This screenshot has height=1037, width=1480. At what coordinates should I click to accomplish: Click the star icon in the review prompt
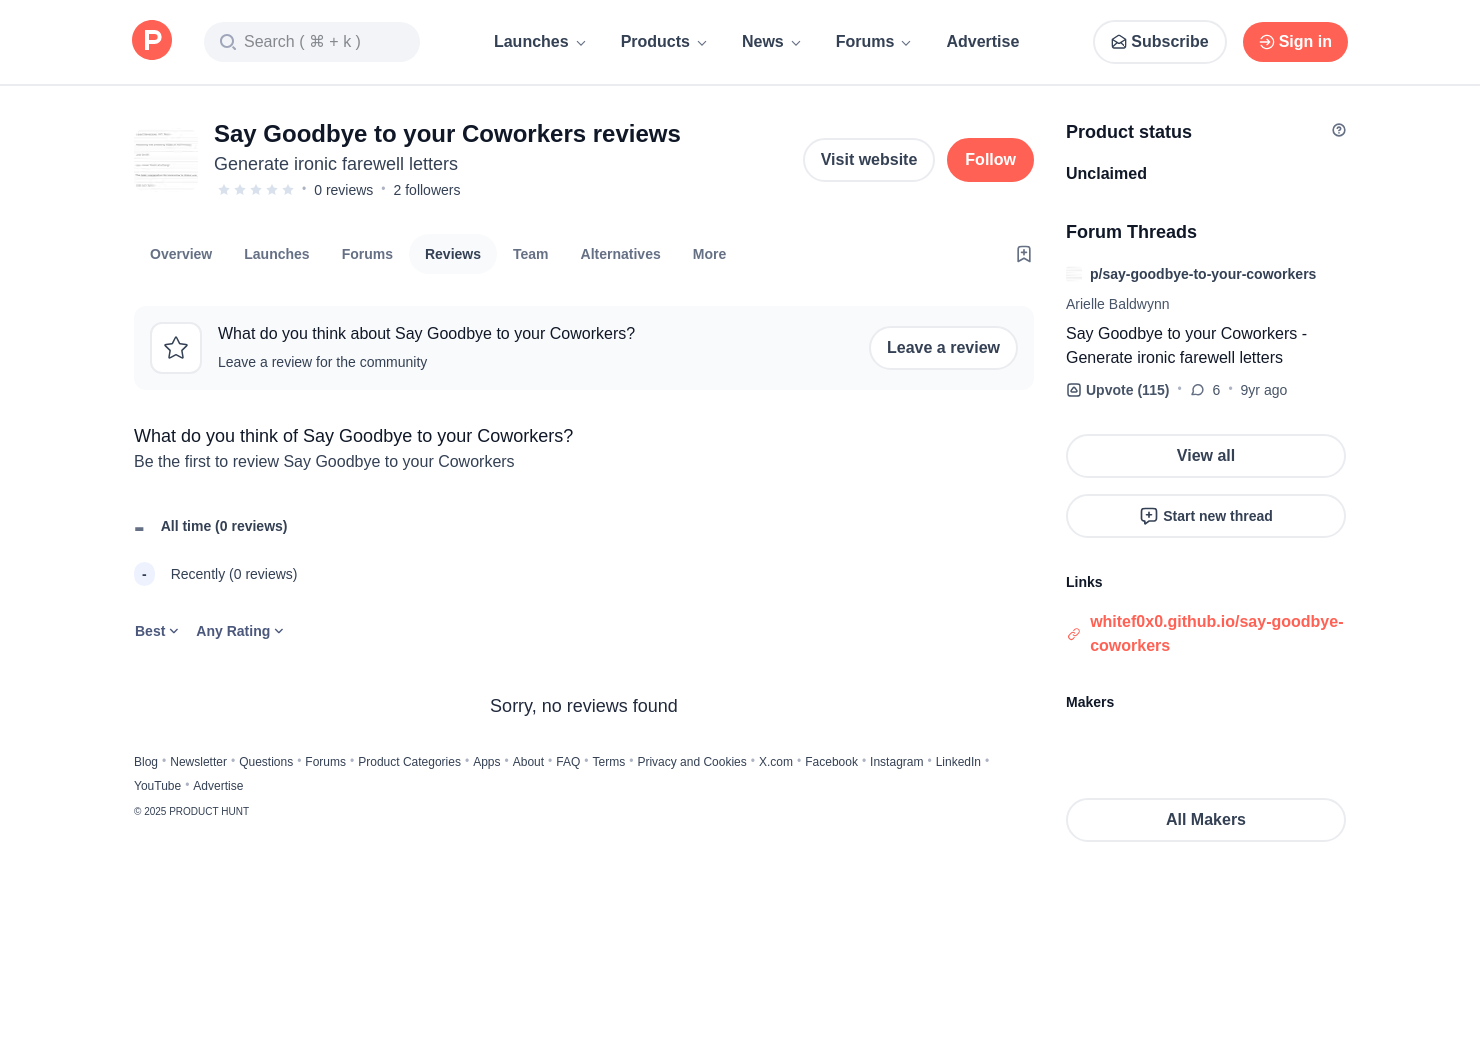[x=176, y=348]
